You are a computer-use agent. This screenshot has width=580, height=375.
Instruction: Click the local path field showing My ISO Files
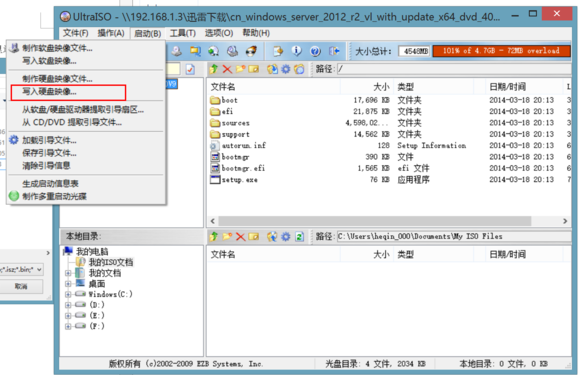pyautogui.click(x=453, y=237)
